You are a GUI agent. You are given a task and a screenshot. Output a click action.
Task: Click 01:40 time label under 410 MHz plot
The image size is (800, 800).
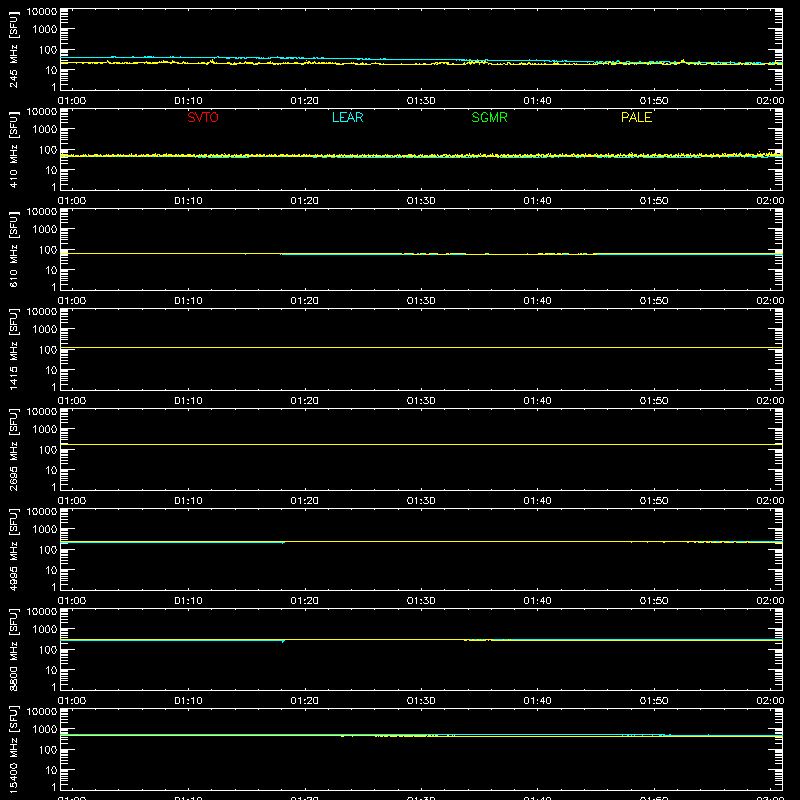click(537, 201)
